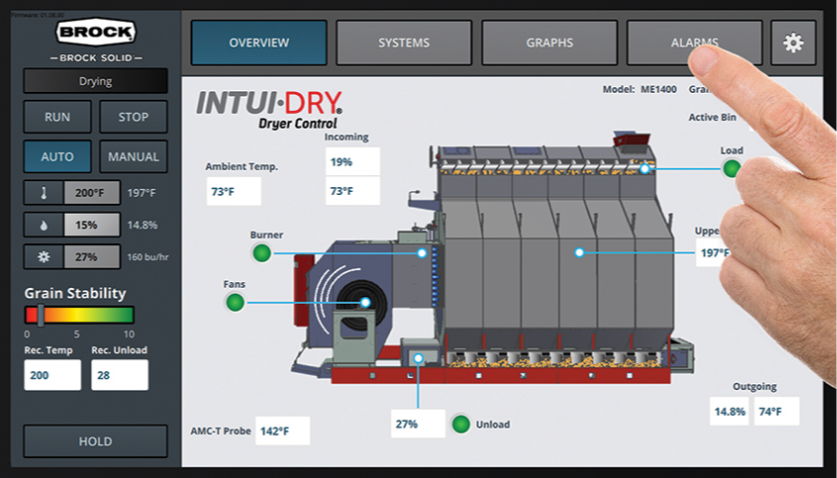The image size is (837, 478).
Task: Click the 197°F actual temperature reading
Action: (x=141, y=193)
